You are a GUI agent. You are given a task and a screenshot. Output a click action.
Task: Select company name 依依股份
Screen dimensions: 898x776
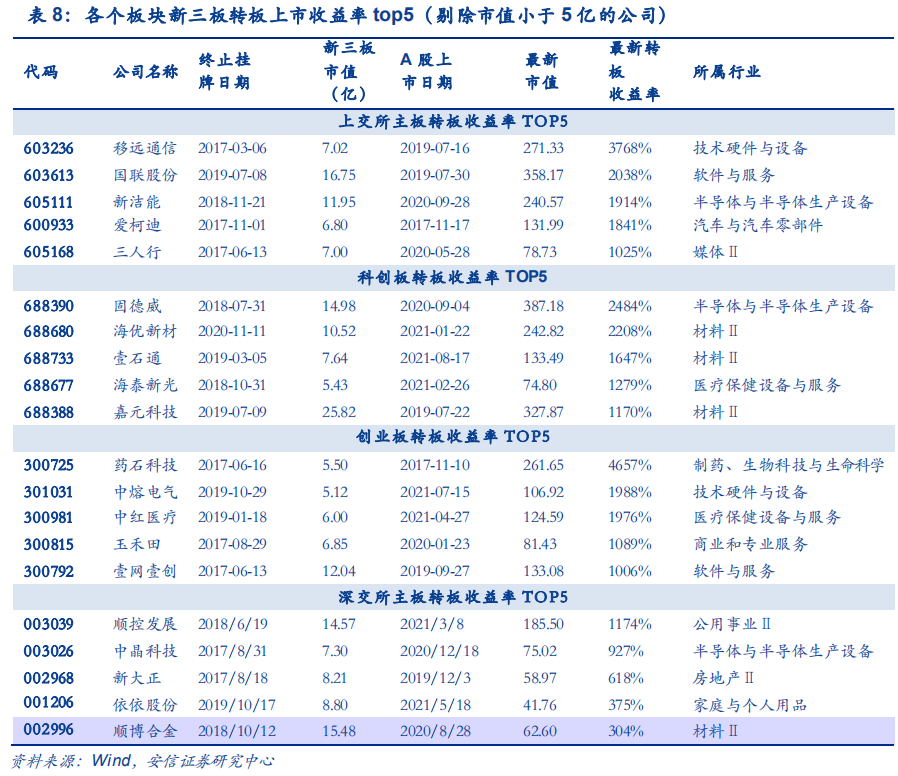pyautogui.click(x=145, y=706)
